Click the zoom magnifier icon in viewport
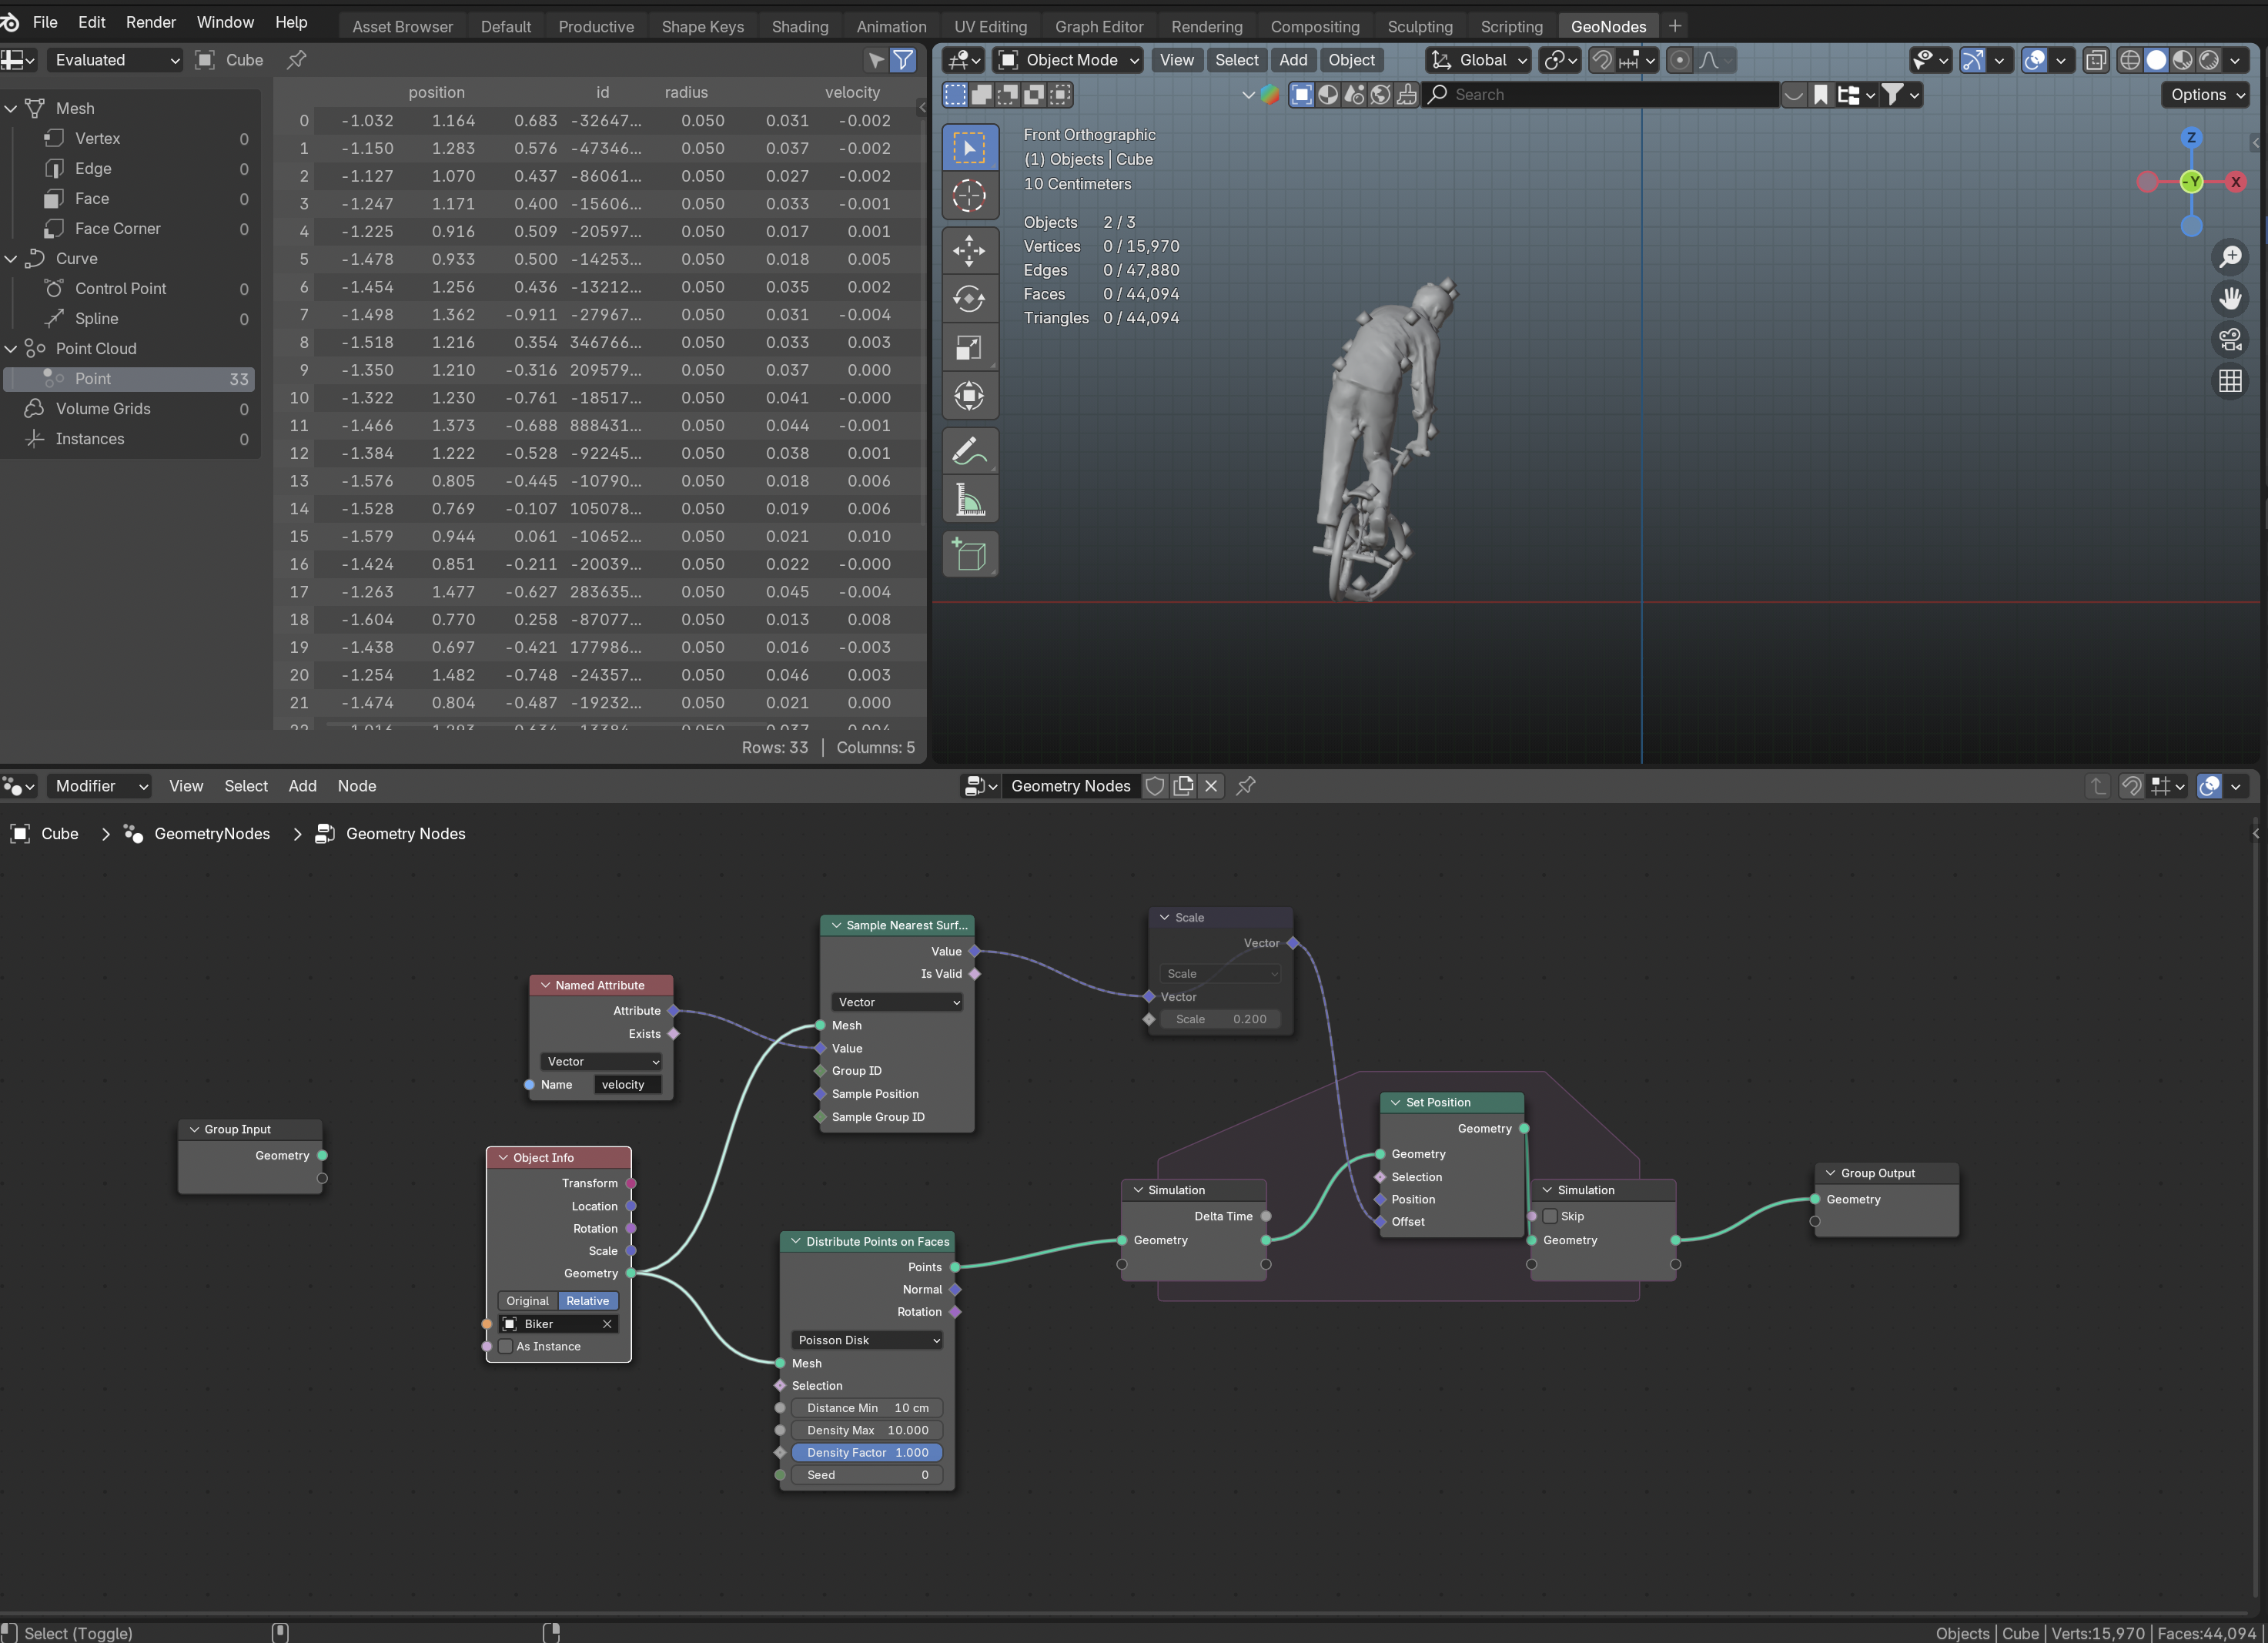This screenshot has height=1643, width=2268. (x=2229, y=257)
